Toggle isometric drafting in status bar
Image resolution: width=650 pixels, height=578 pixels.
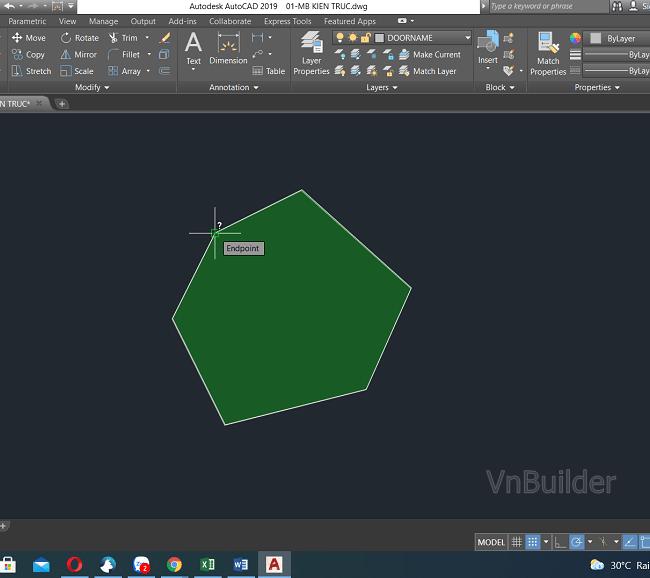click(604, 542)
